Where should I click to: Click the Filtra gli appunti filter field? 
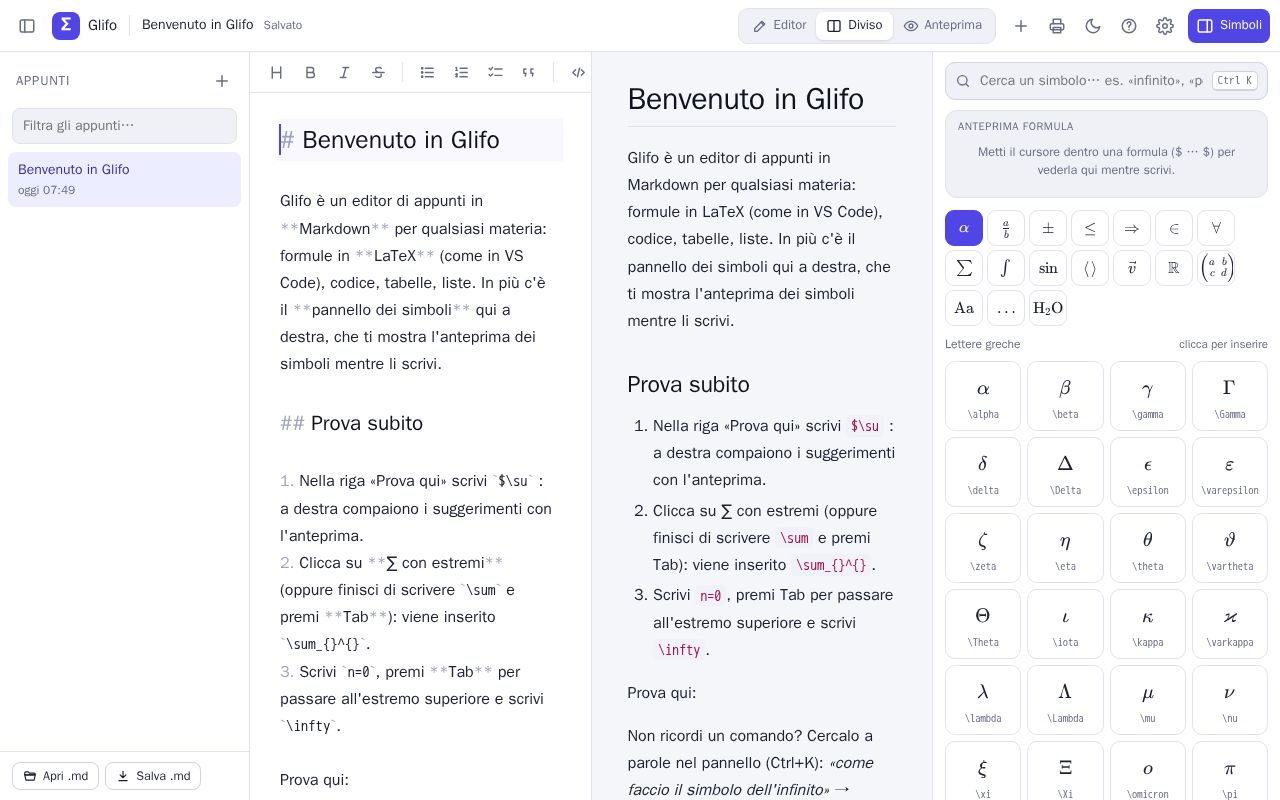coord(124,126)
